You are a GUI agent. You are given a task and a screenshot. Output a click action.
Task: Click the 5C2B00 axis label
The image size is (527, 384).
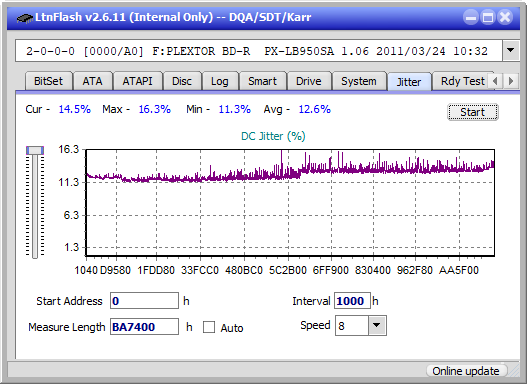pos(288,270)
